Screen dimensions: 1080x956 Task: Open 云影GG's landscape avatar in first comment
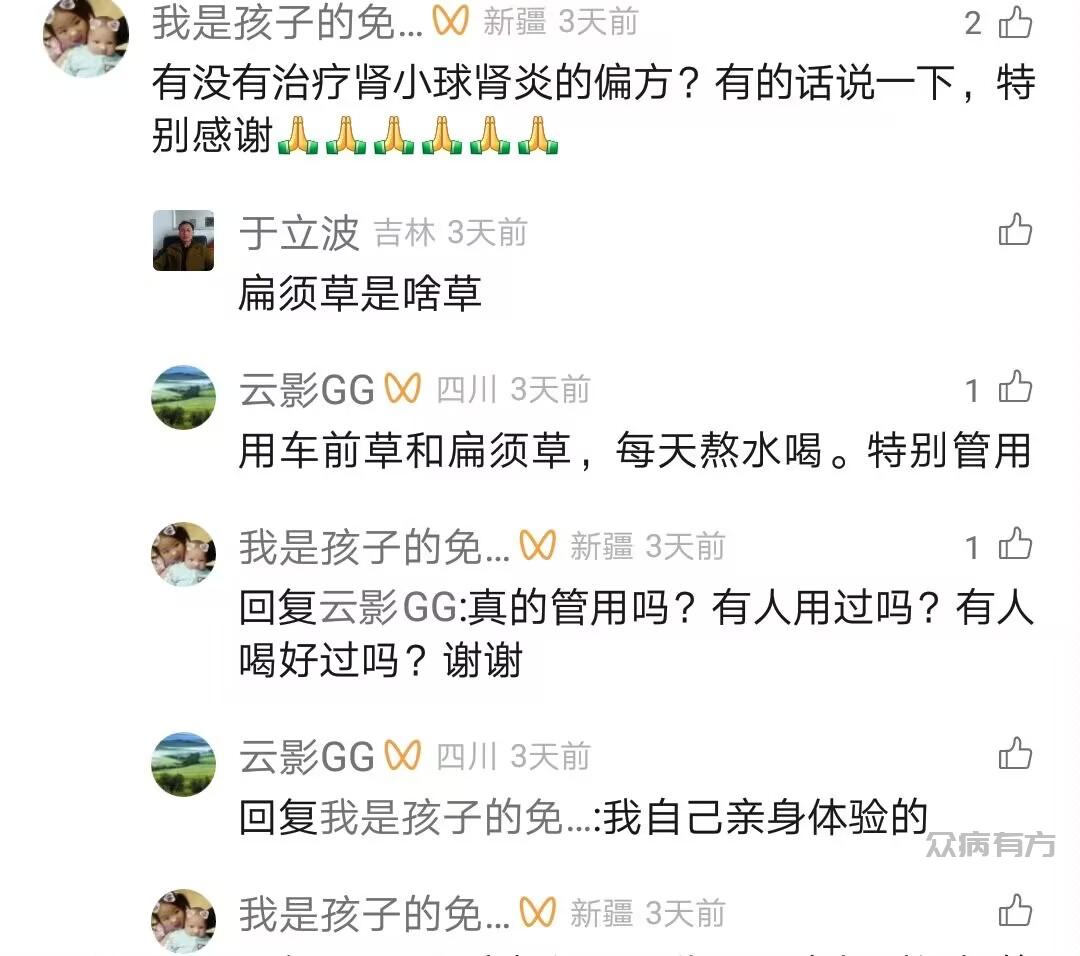point(183,397)
